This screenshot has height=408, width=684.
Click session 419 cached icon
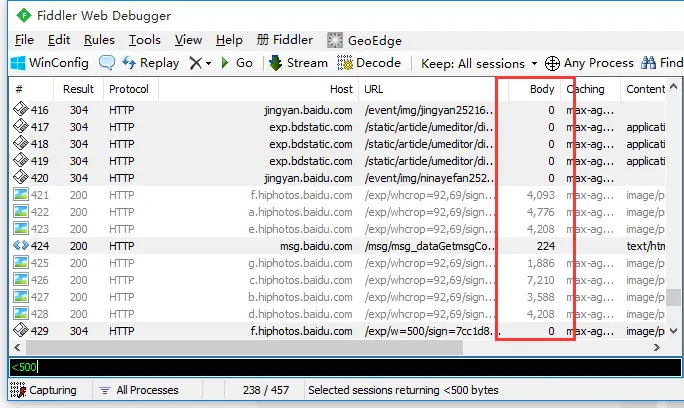tap(21, 160)
